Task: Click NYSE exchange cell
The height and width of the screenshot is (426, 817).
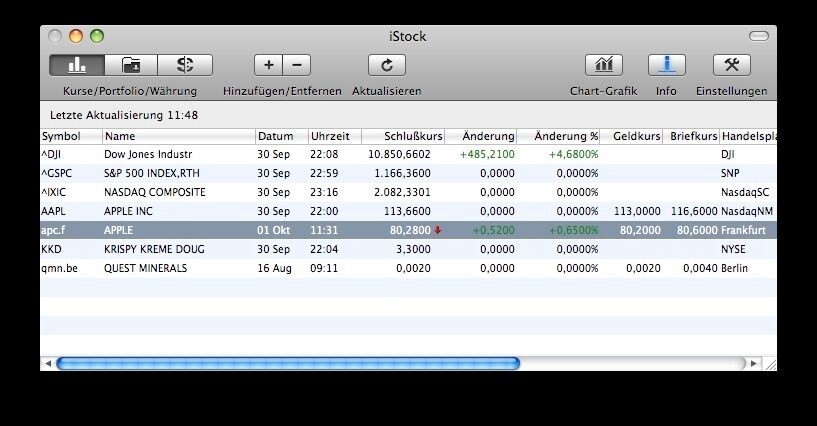Action: pyautogui.click(x=733, y=249)
